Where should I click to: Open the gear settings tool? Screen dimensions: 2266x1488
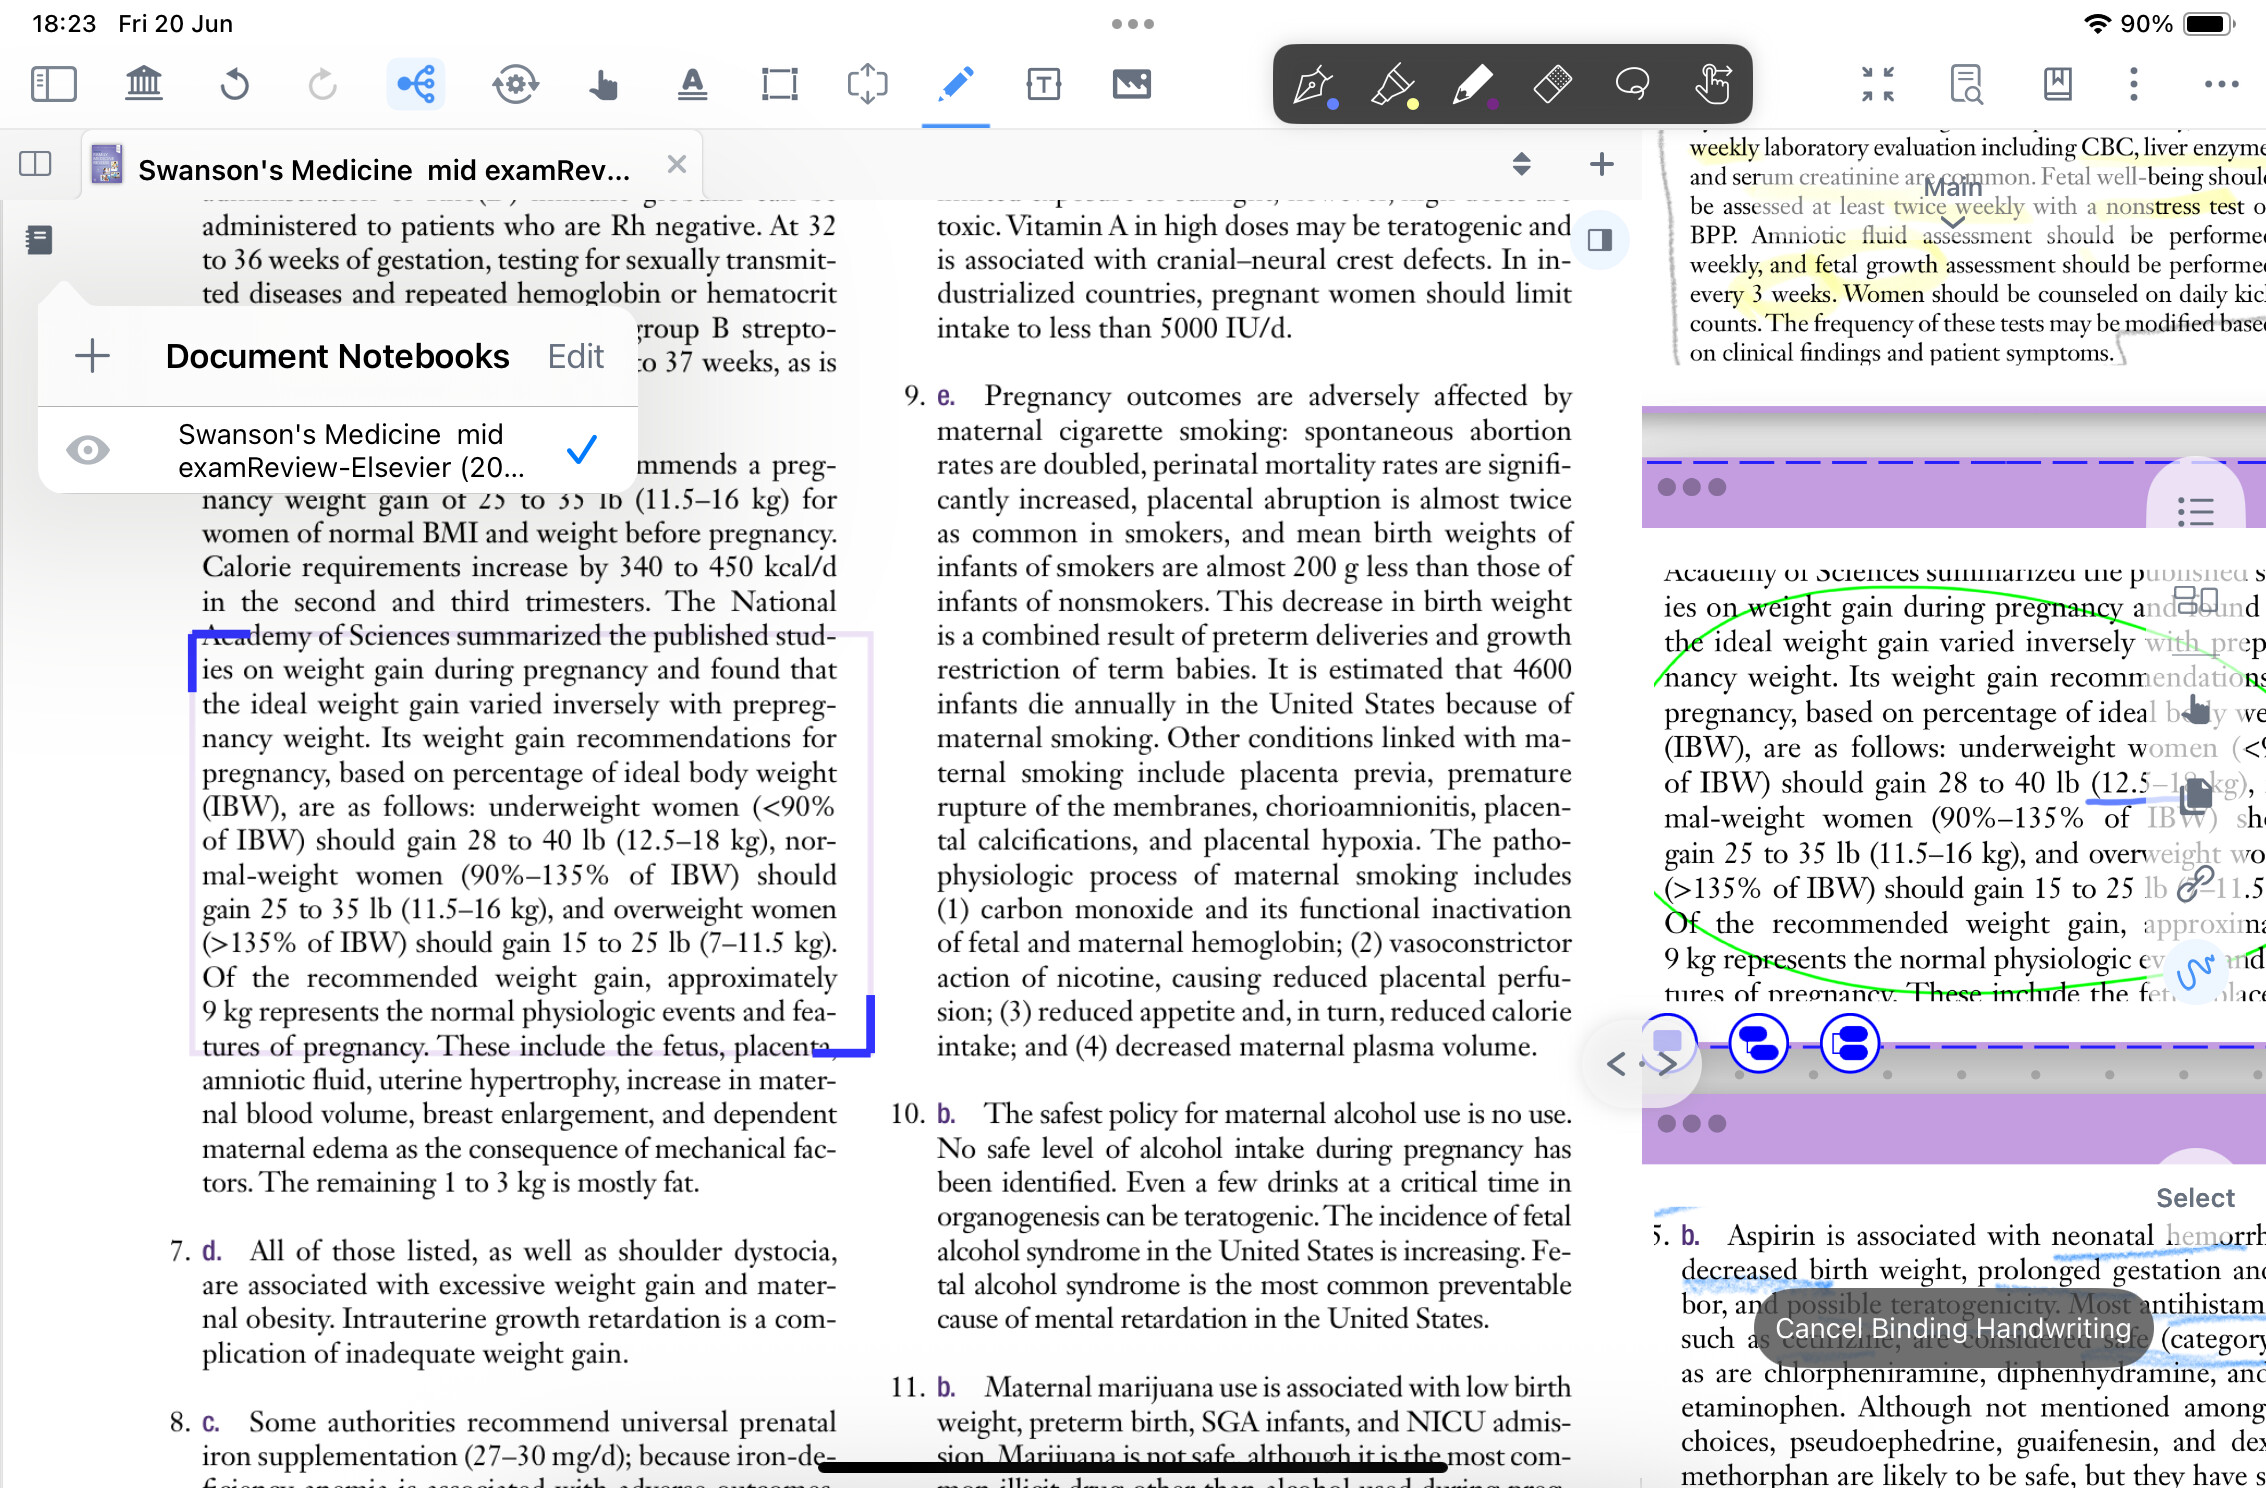pos(516,84)
